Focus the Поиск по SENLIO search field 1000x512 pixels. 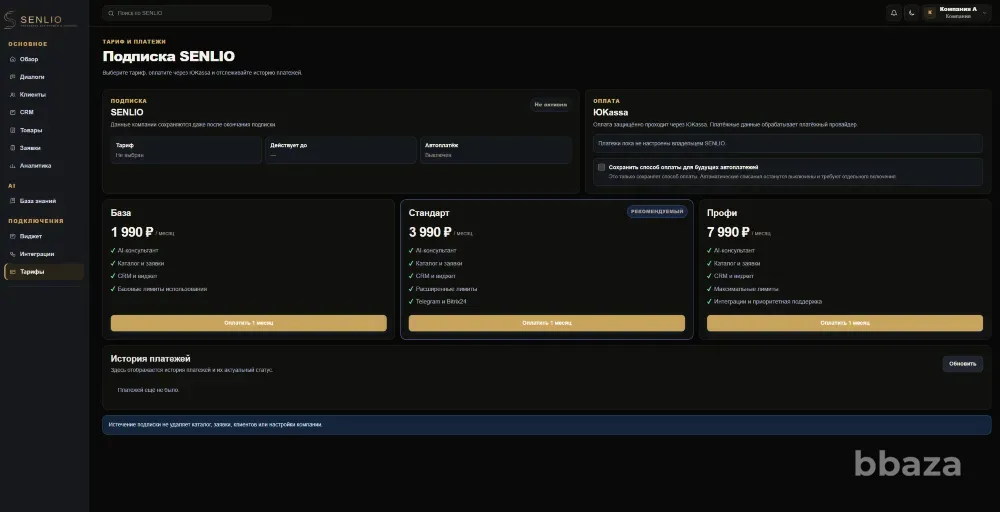(x=187, y=13)
